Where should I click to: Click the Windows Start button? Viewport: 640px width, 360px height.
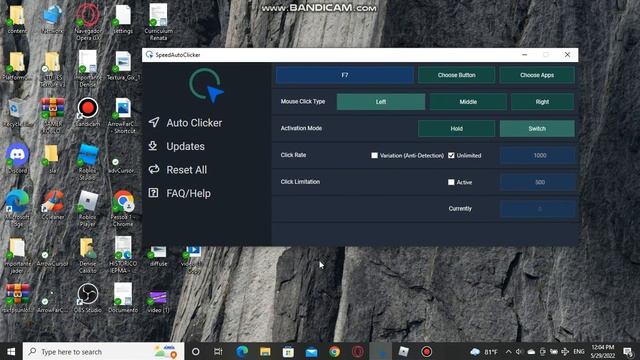[11, 351]
